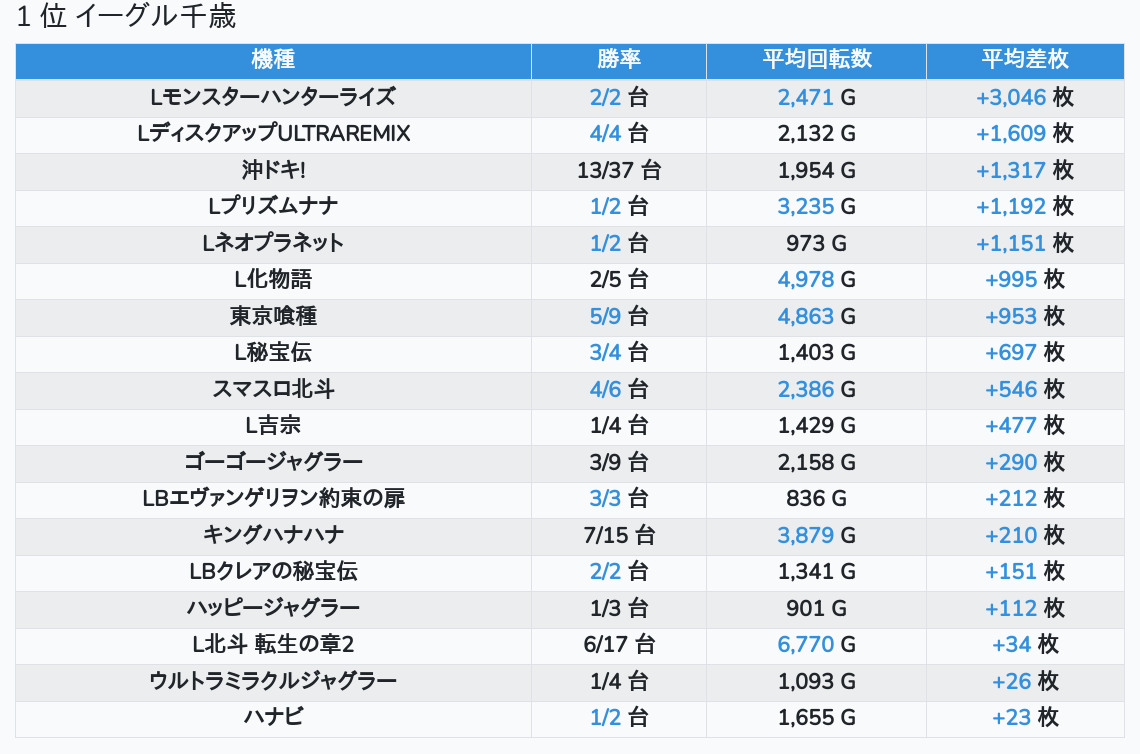
Task: Select the 平均差枚 column header
Action: click(1024, 60)
